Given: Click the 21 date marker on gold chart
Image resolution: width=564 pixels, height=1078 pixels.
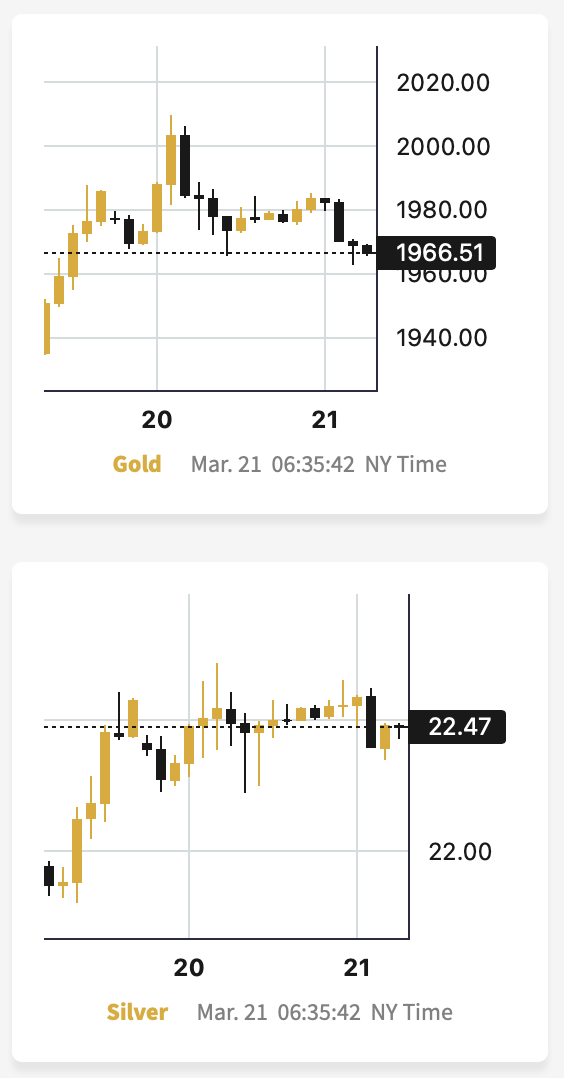Looking at the screenshot, I should (325, 419).
